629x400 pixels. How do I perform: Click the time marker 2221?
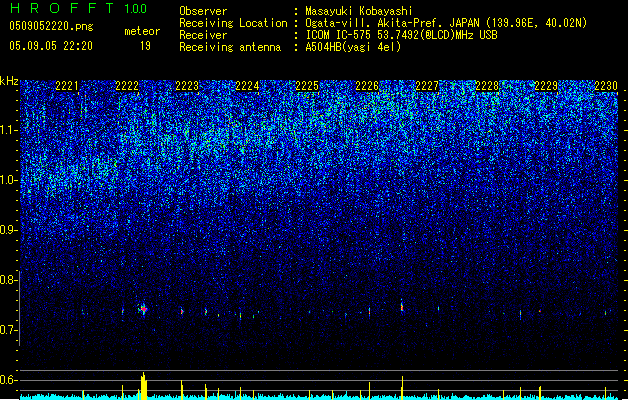(67, 86)
